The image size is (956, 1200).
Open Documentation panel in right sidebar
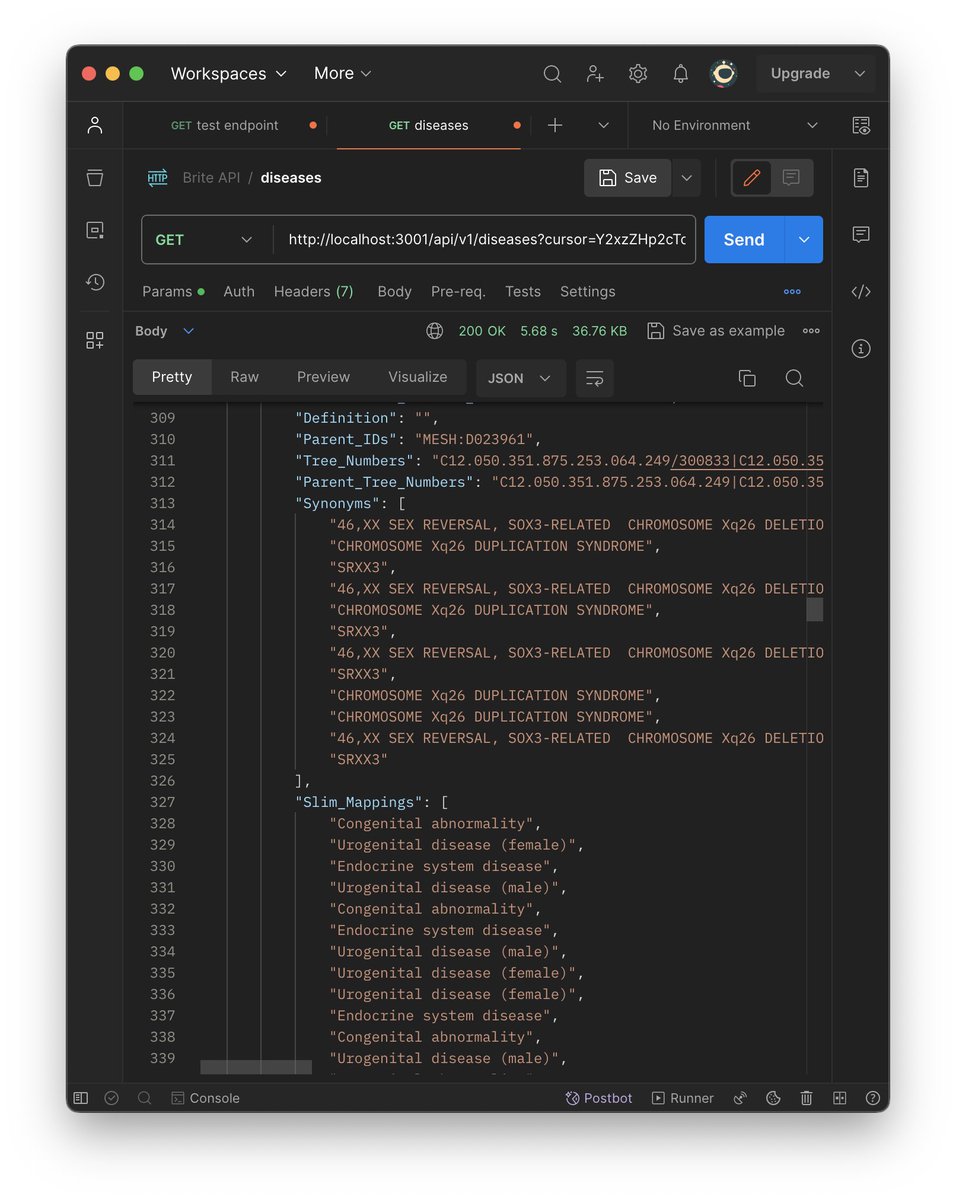click(861, 177)
